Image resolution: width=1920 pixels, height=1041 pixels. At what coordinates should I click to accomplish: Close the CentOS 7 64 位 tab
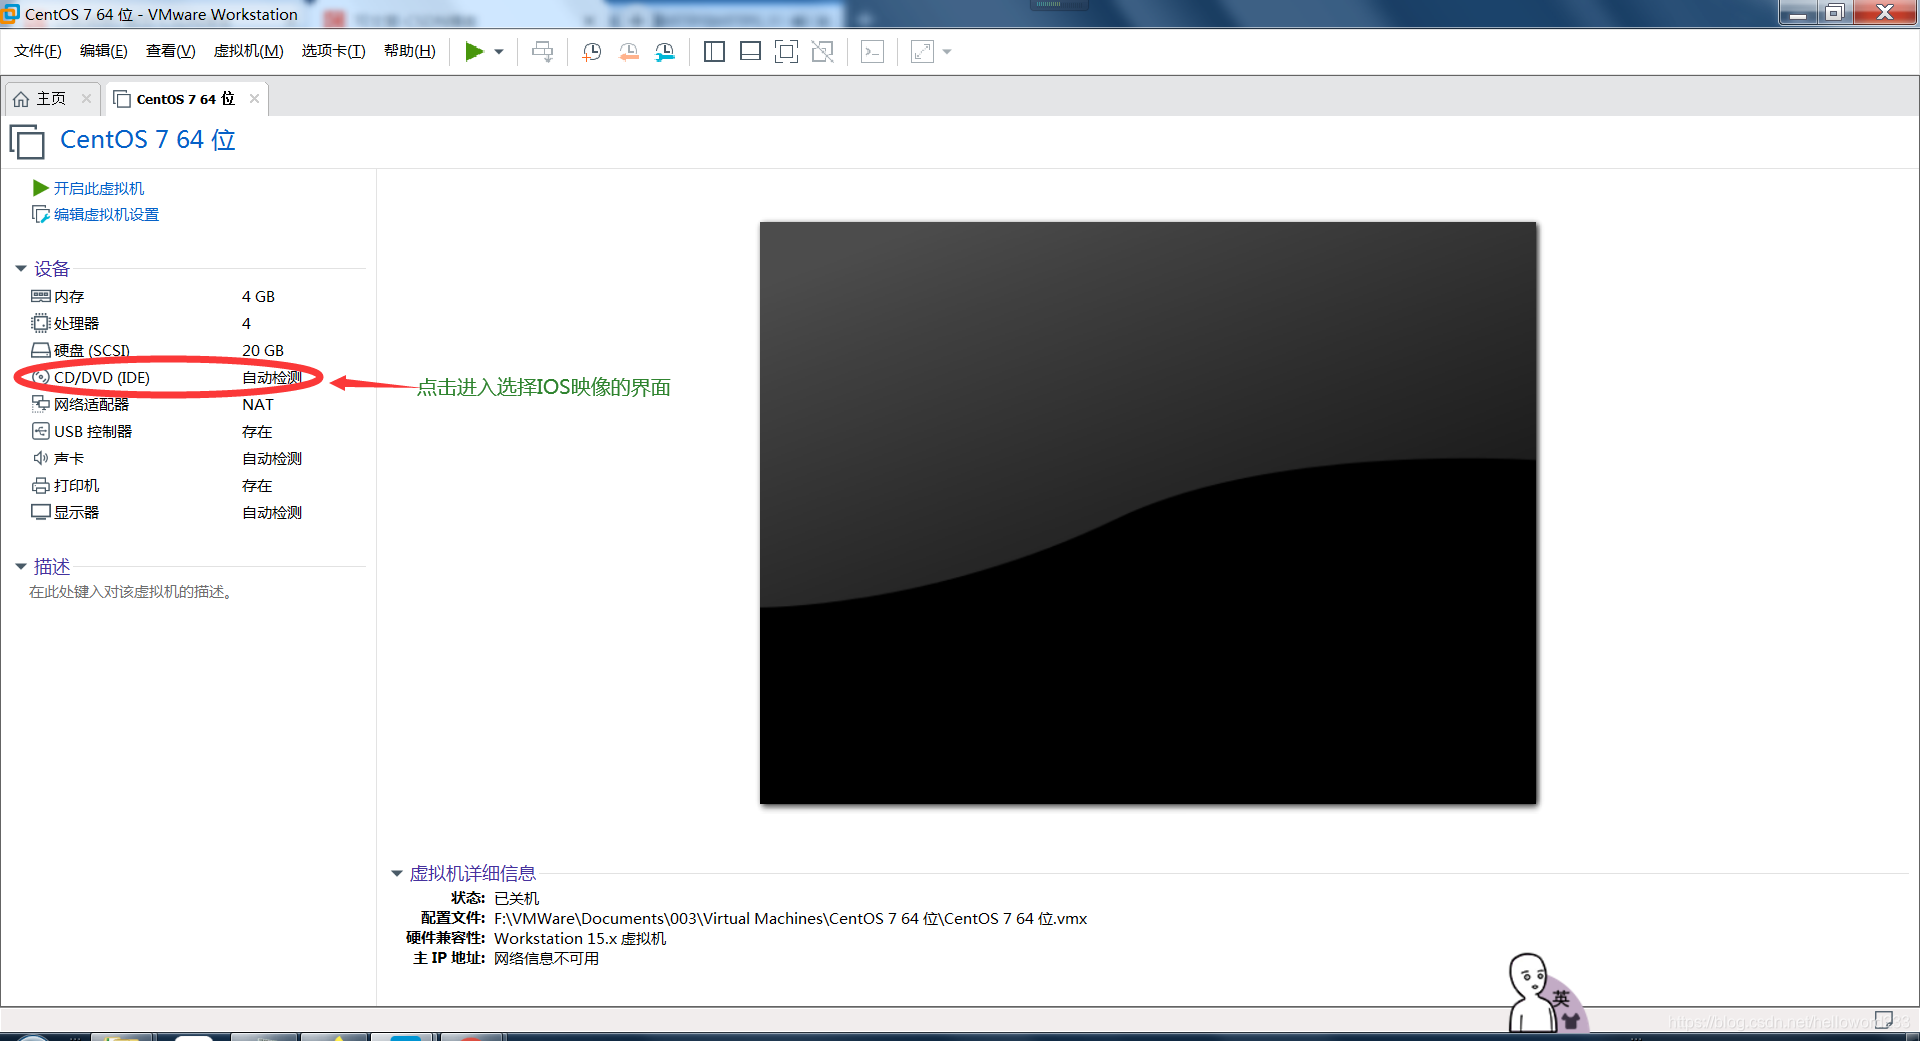(x=254, y=98)
